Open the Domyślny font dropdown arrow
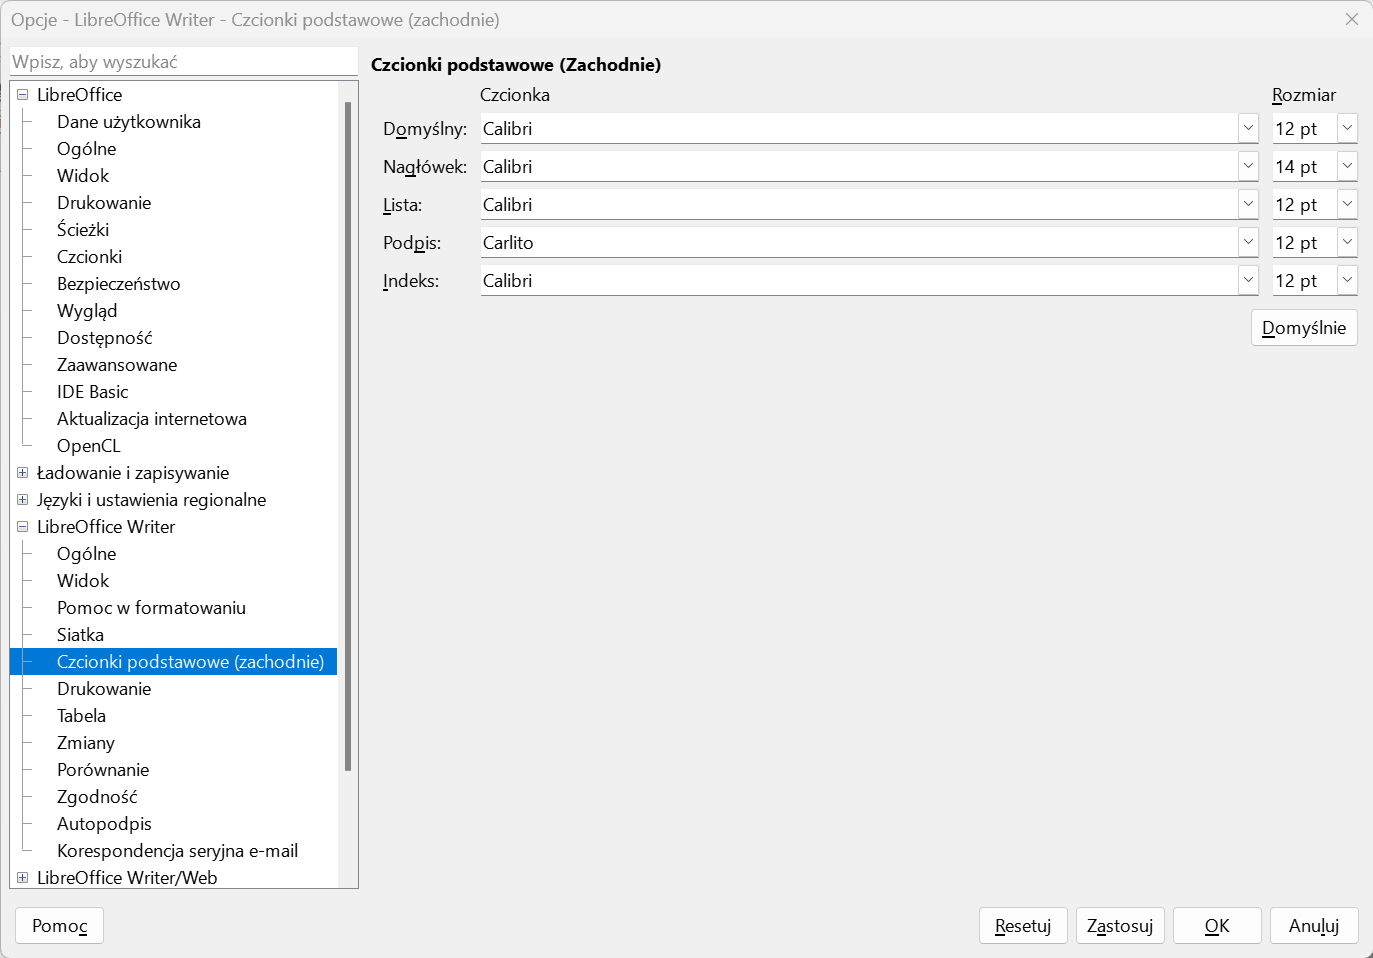 [1248, 128]
